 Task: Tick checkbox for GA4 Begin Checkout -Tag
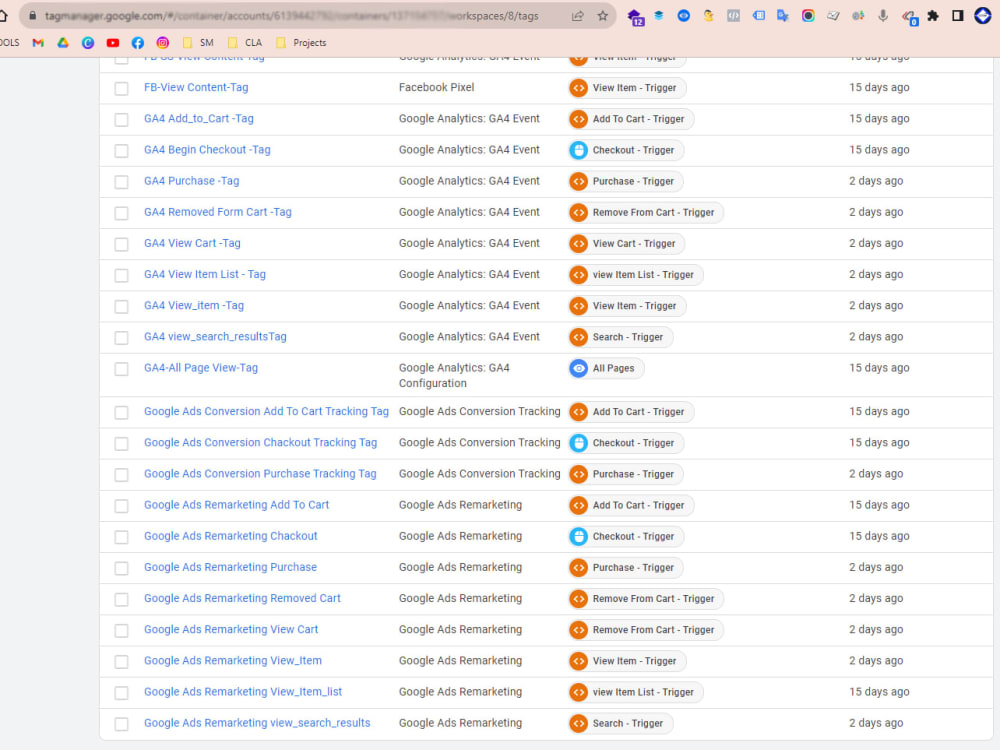121,151
